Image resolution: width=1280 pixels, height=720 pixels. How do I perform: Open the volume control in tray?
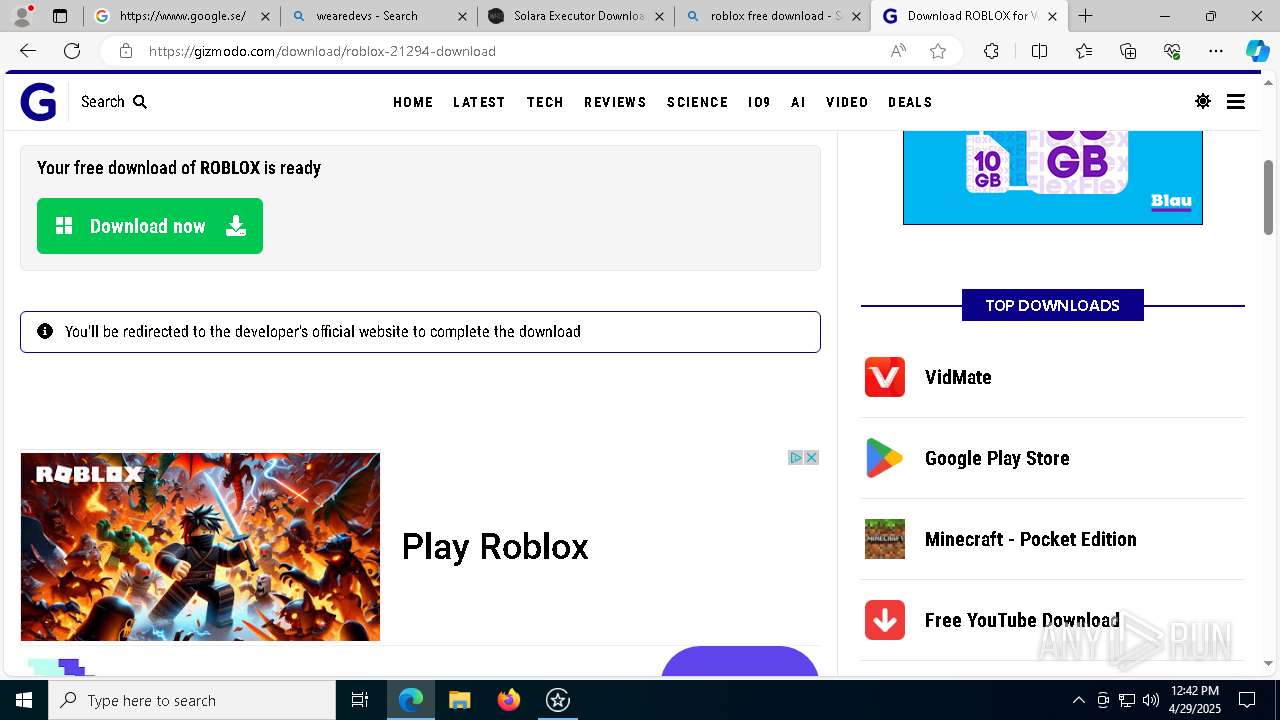[1151, 700]
